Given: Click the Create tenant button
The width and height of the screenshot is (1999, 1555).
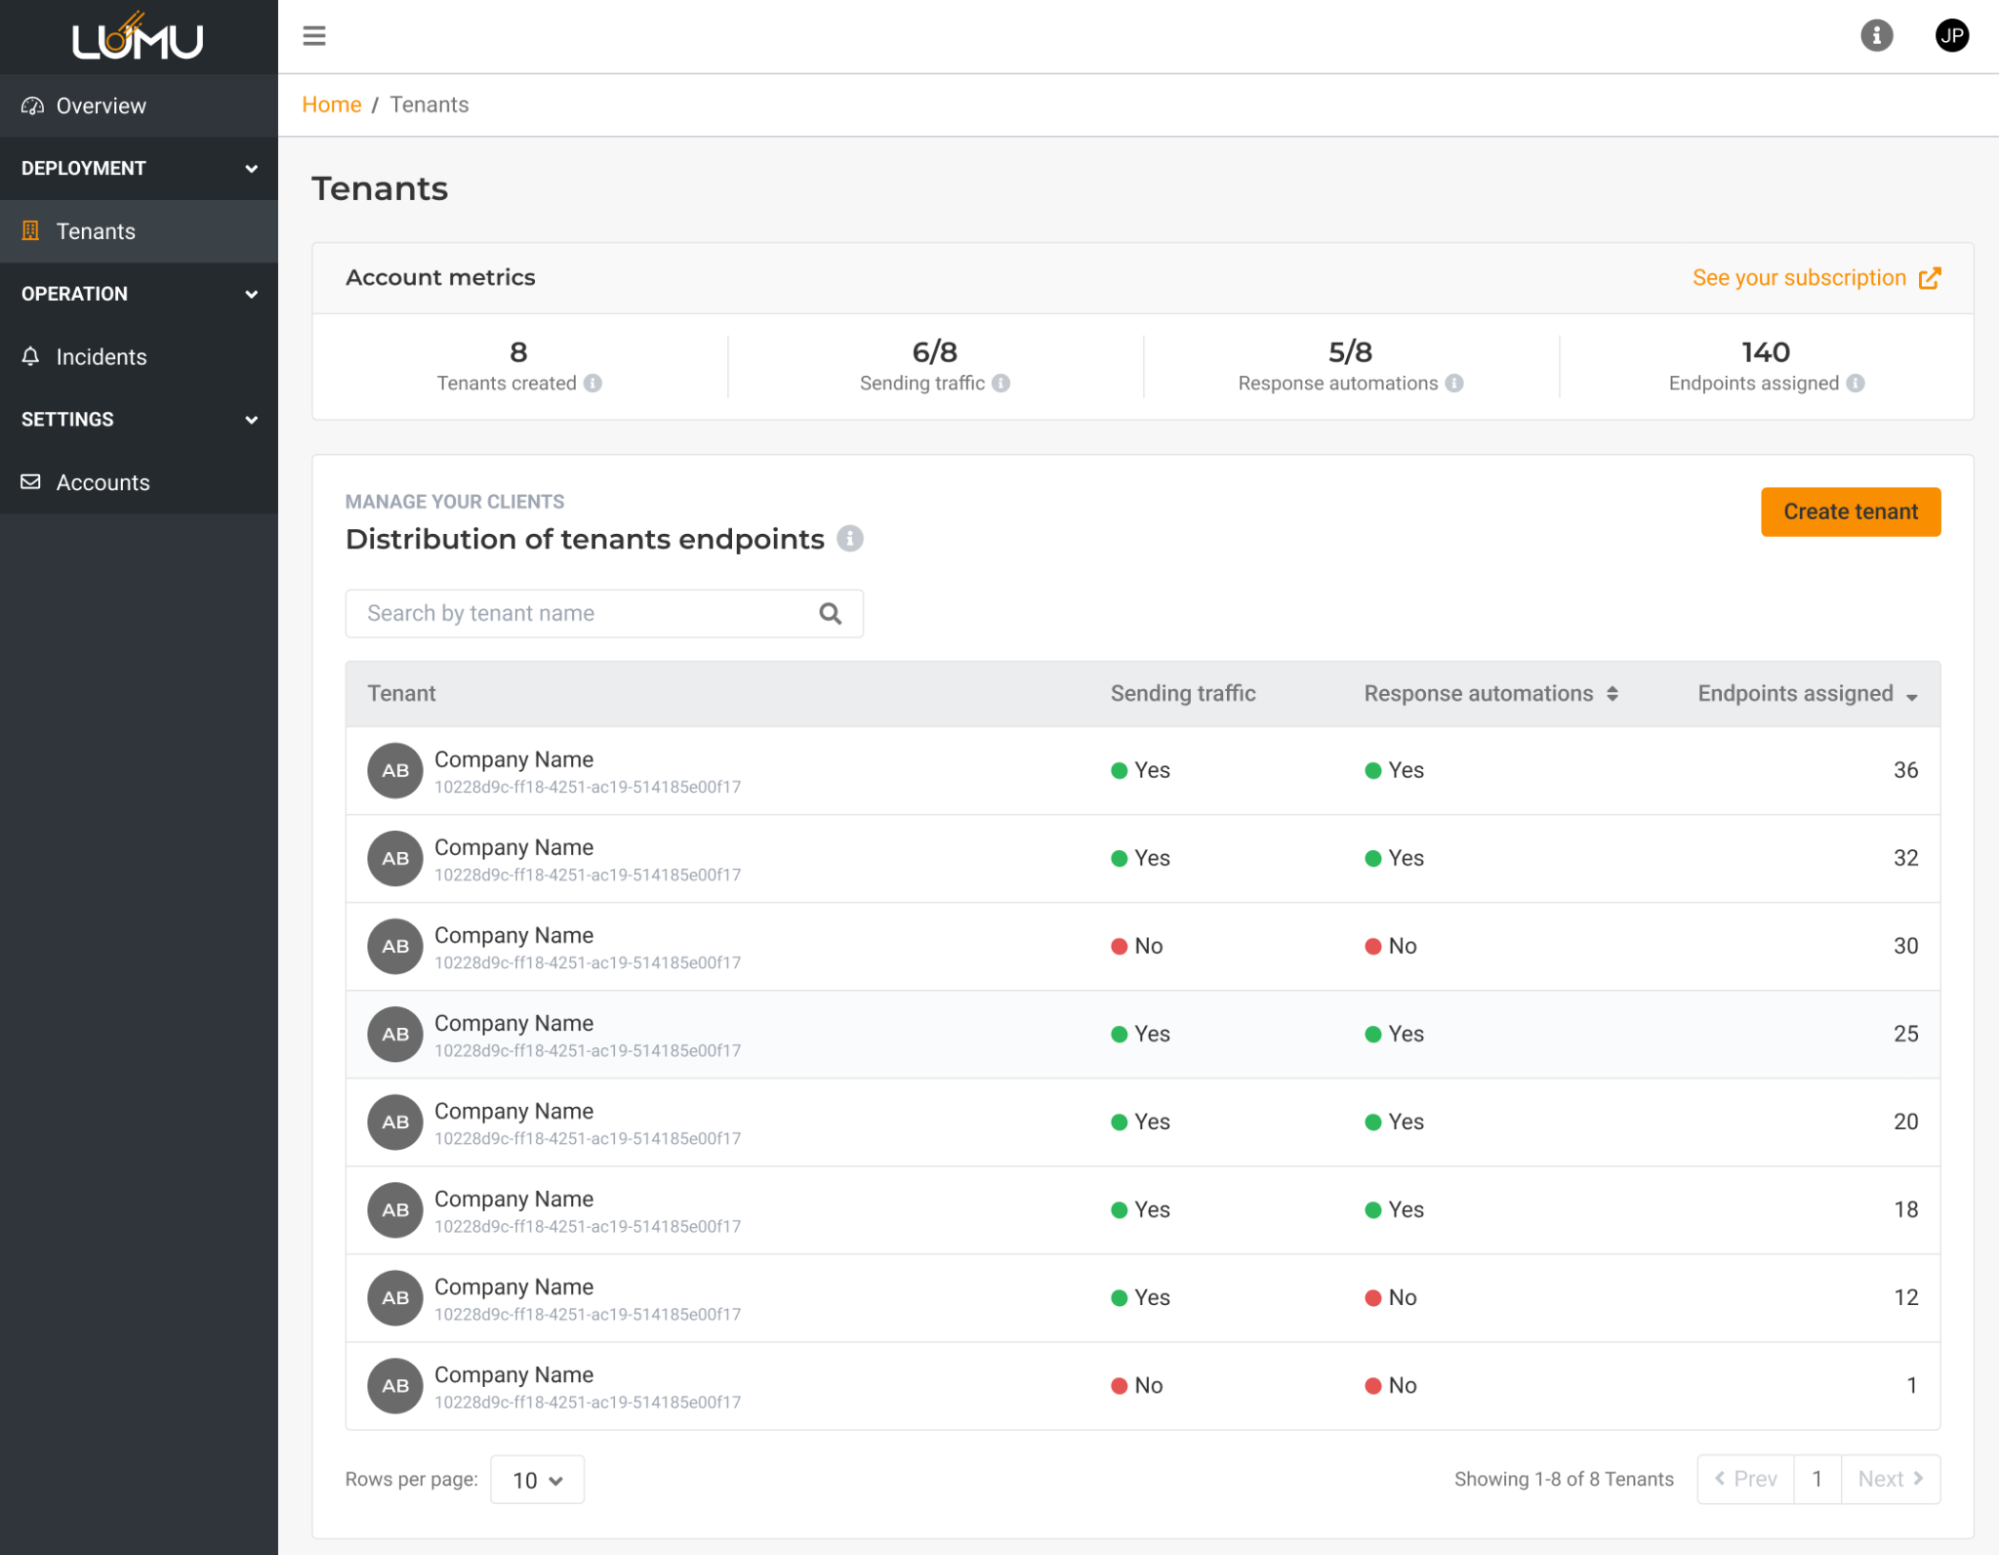Looking at the screenshot, I should [1849, 512].
